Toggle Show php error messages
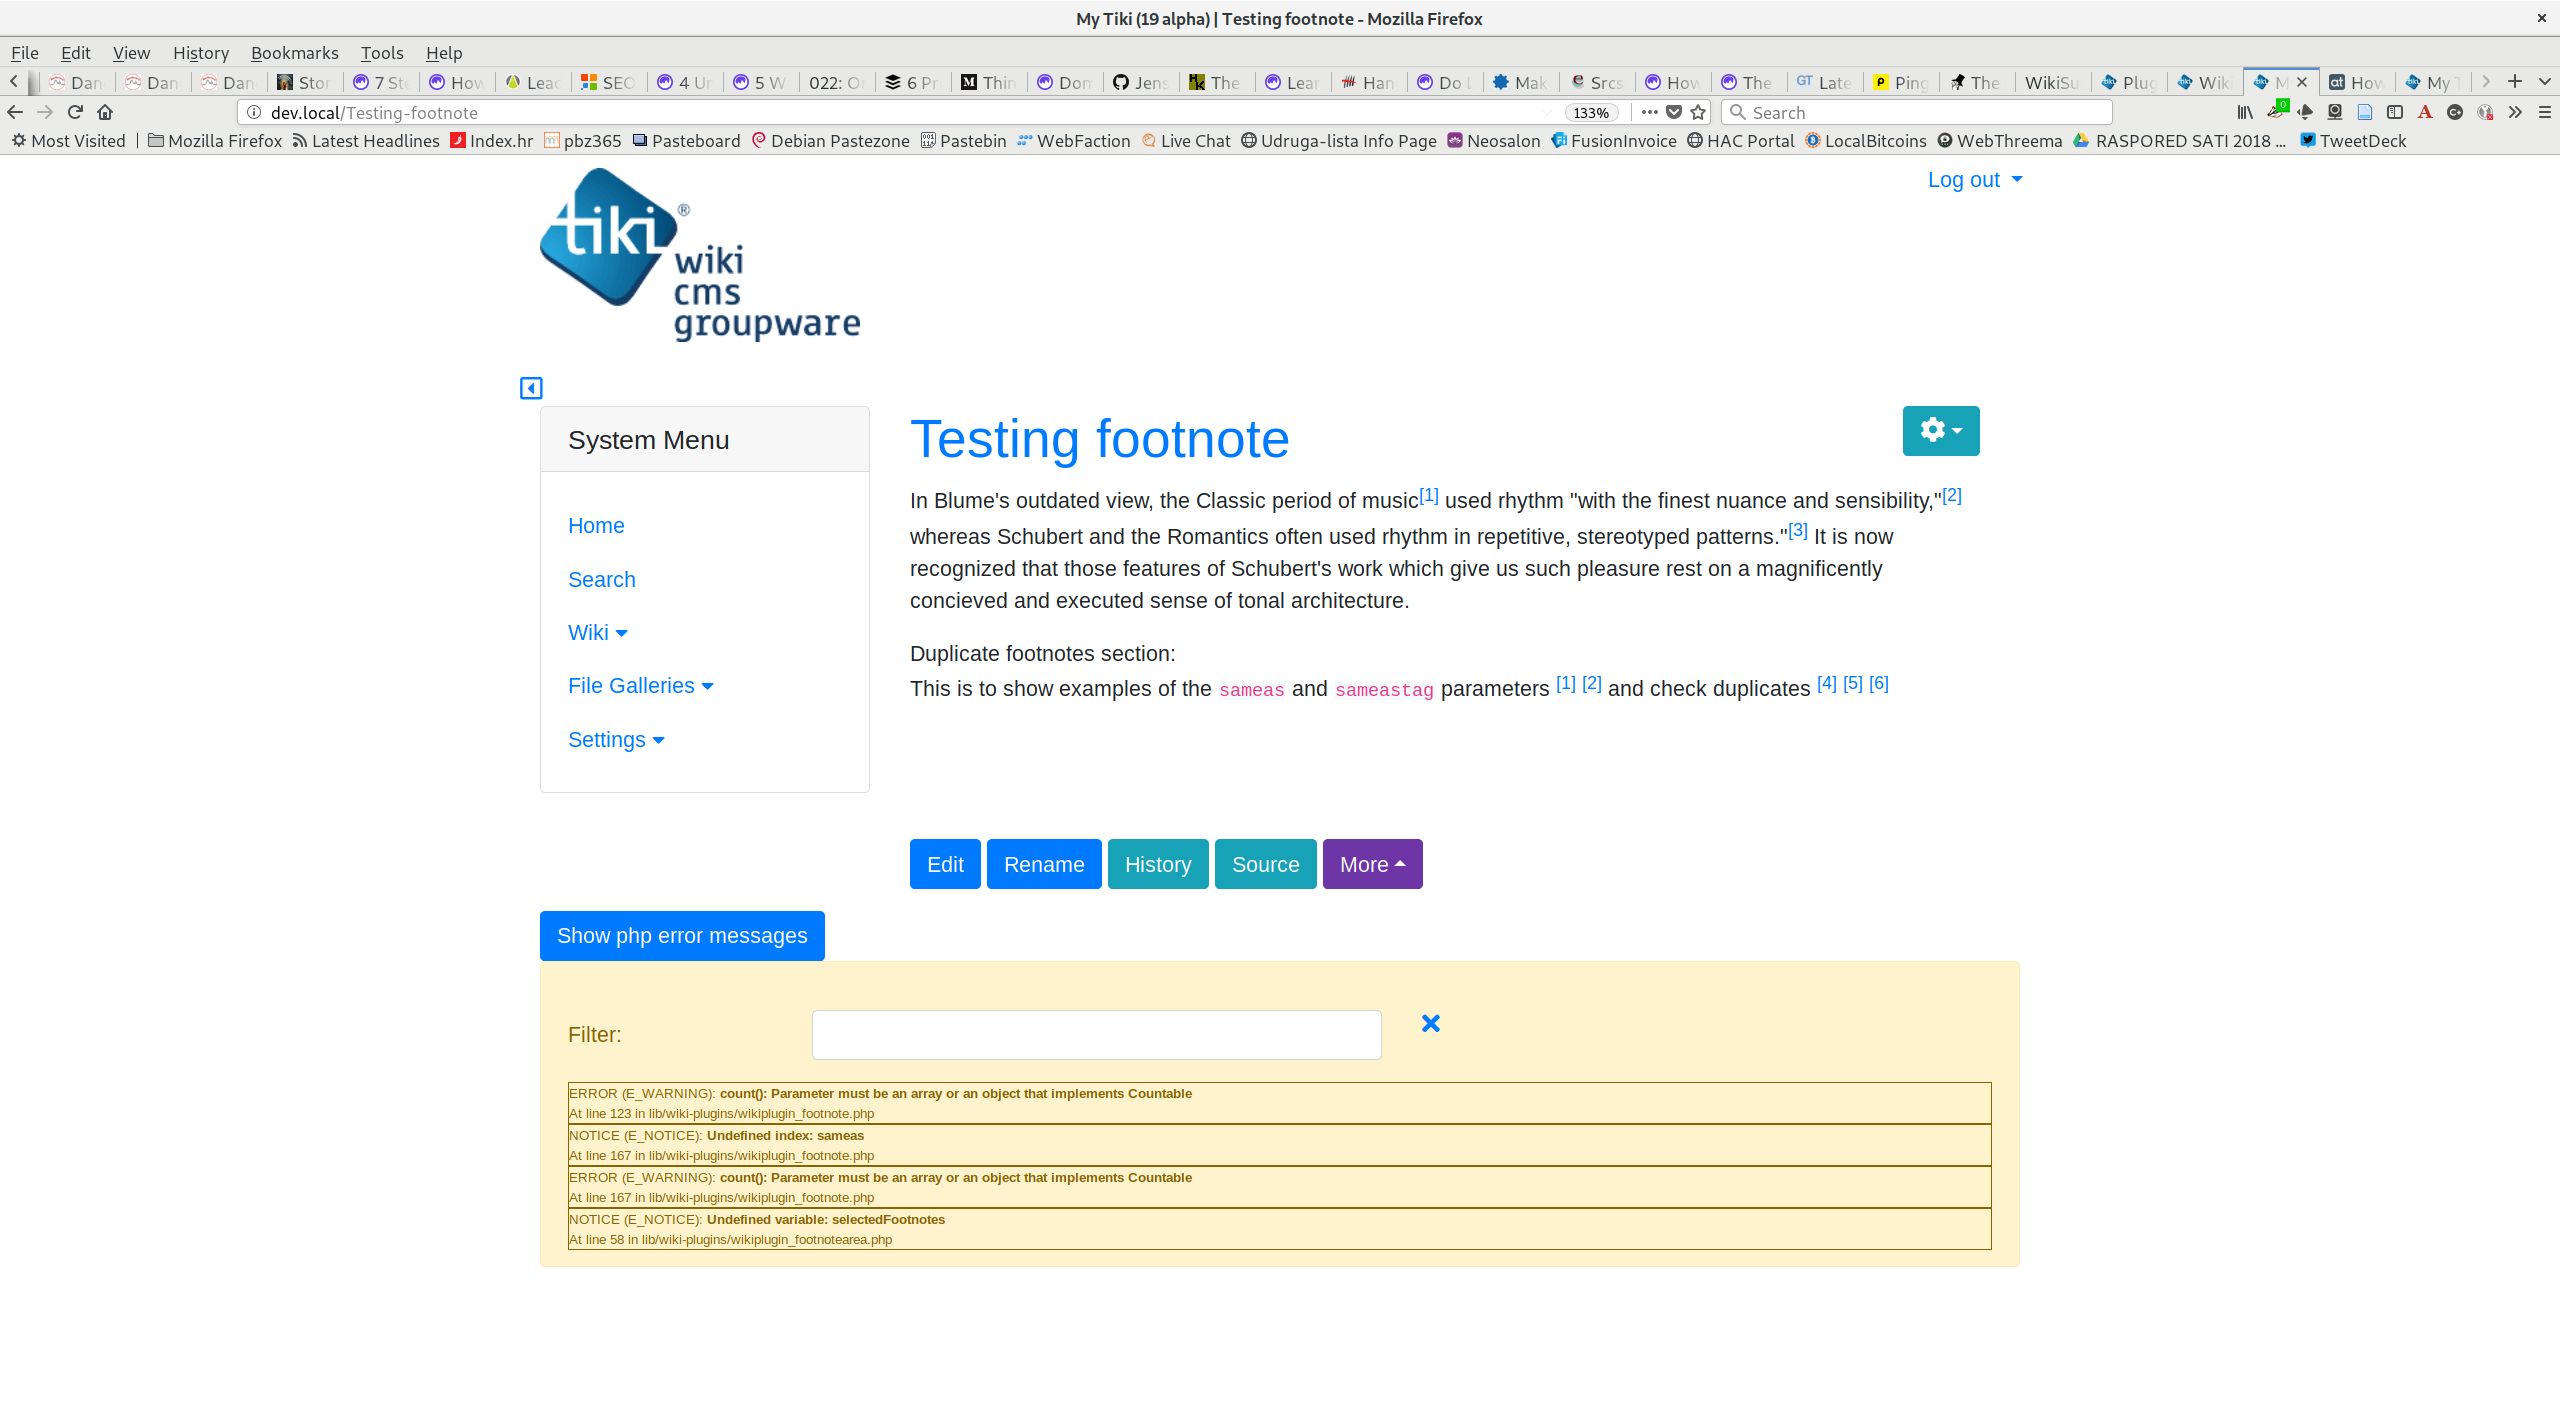 point(682,936)
